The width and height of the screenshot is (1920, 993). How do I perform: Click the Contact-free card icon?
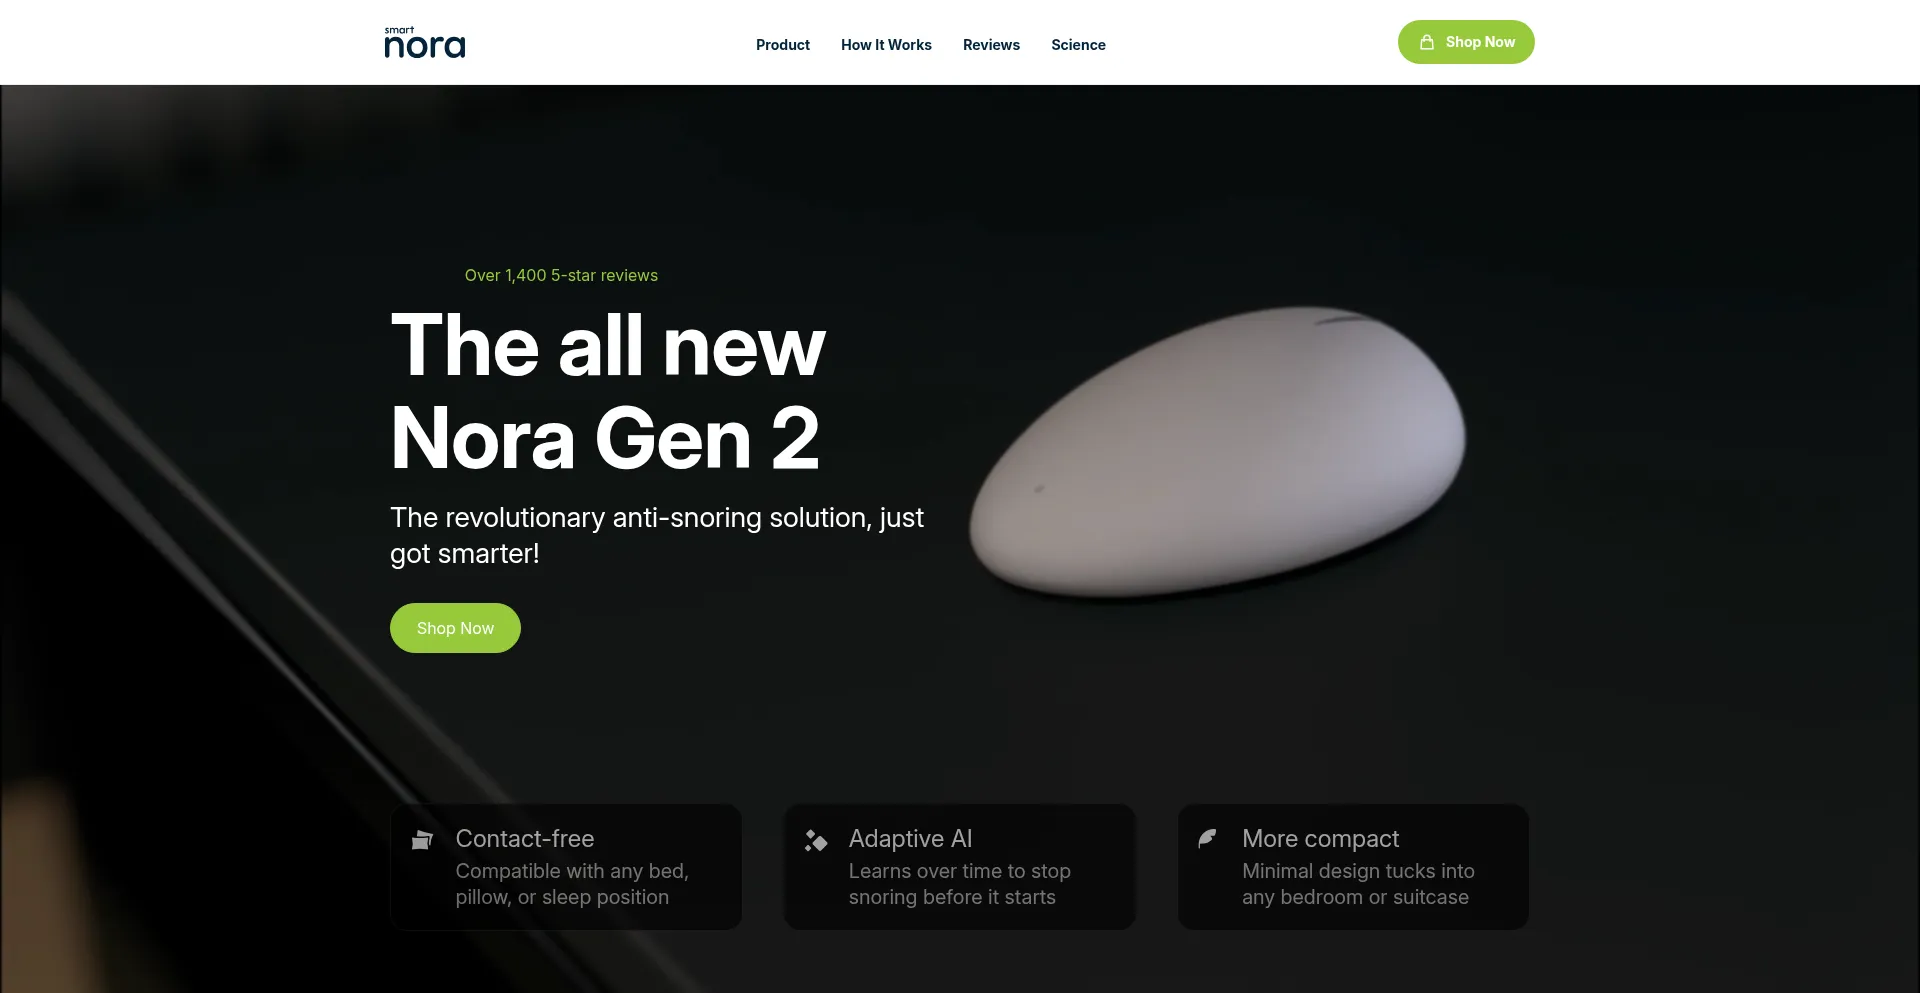click(x=422, y=840)
